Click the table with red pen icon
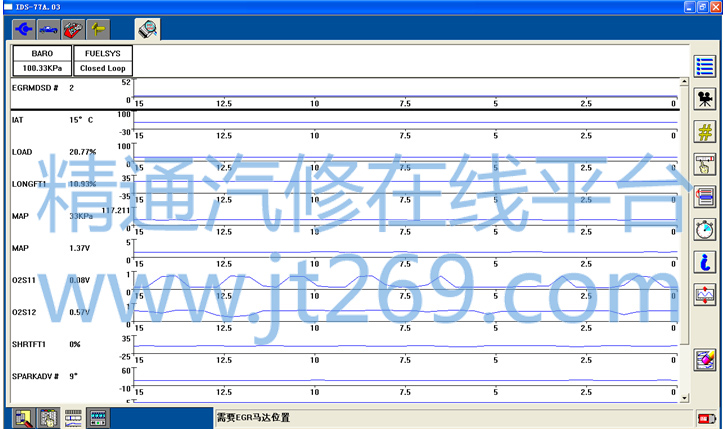Image resolution: width=725 pixels, height=429 pixels. coord(24,418)
